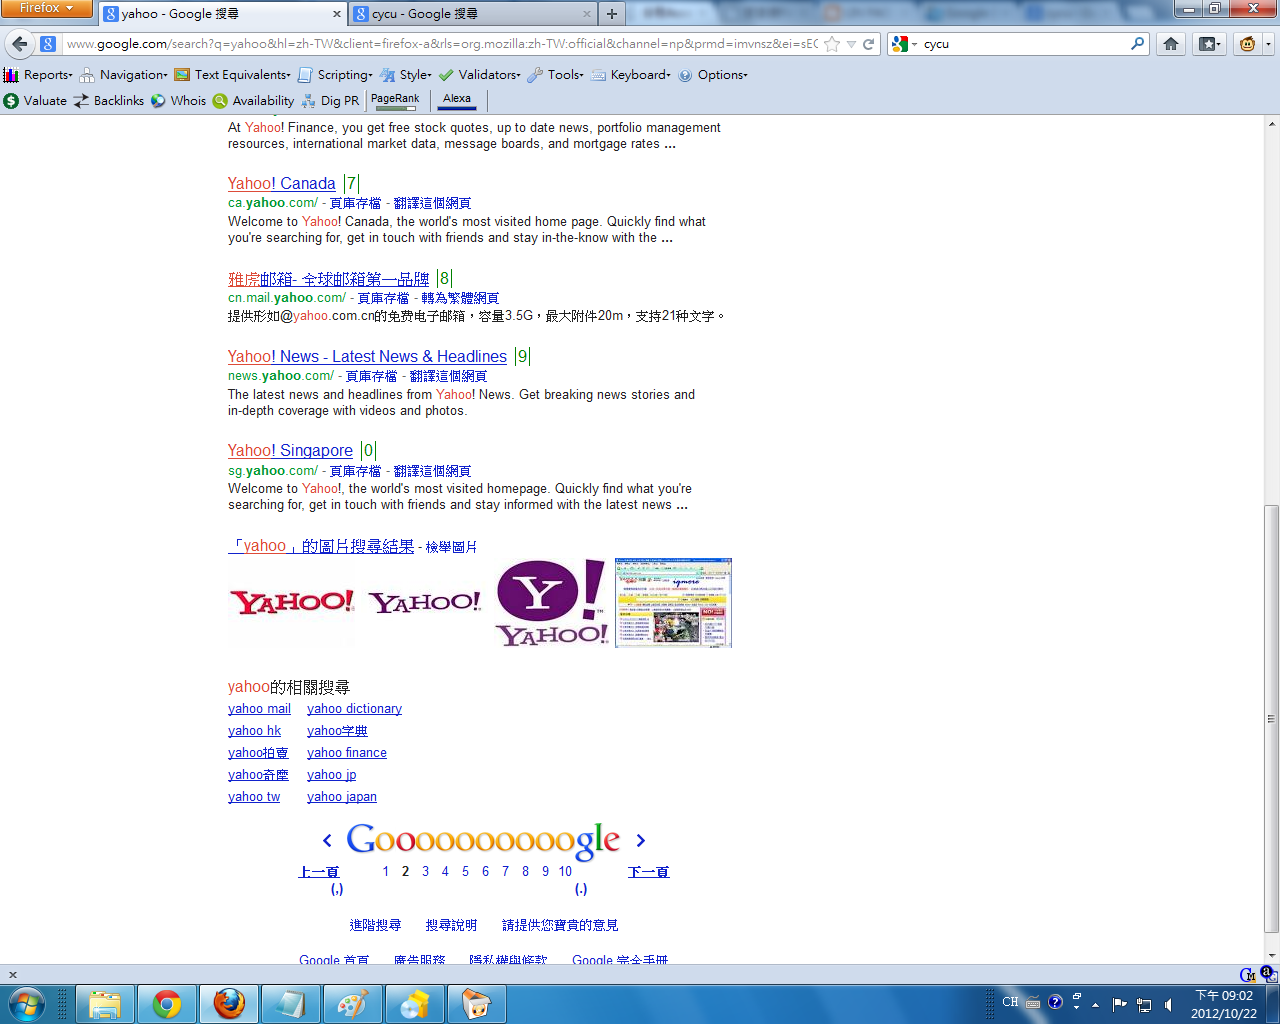Click the Valuate toolbar tool

pos(35,101)
